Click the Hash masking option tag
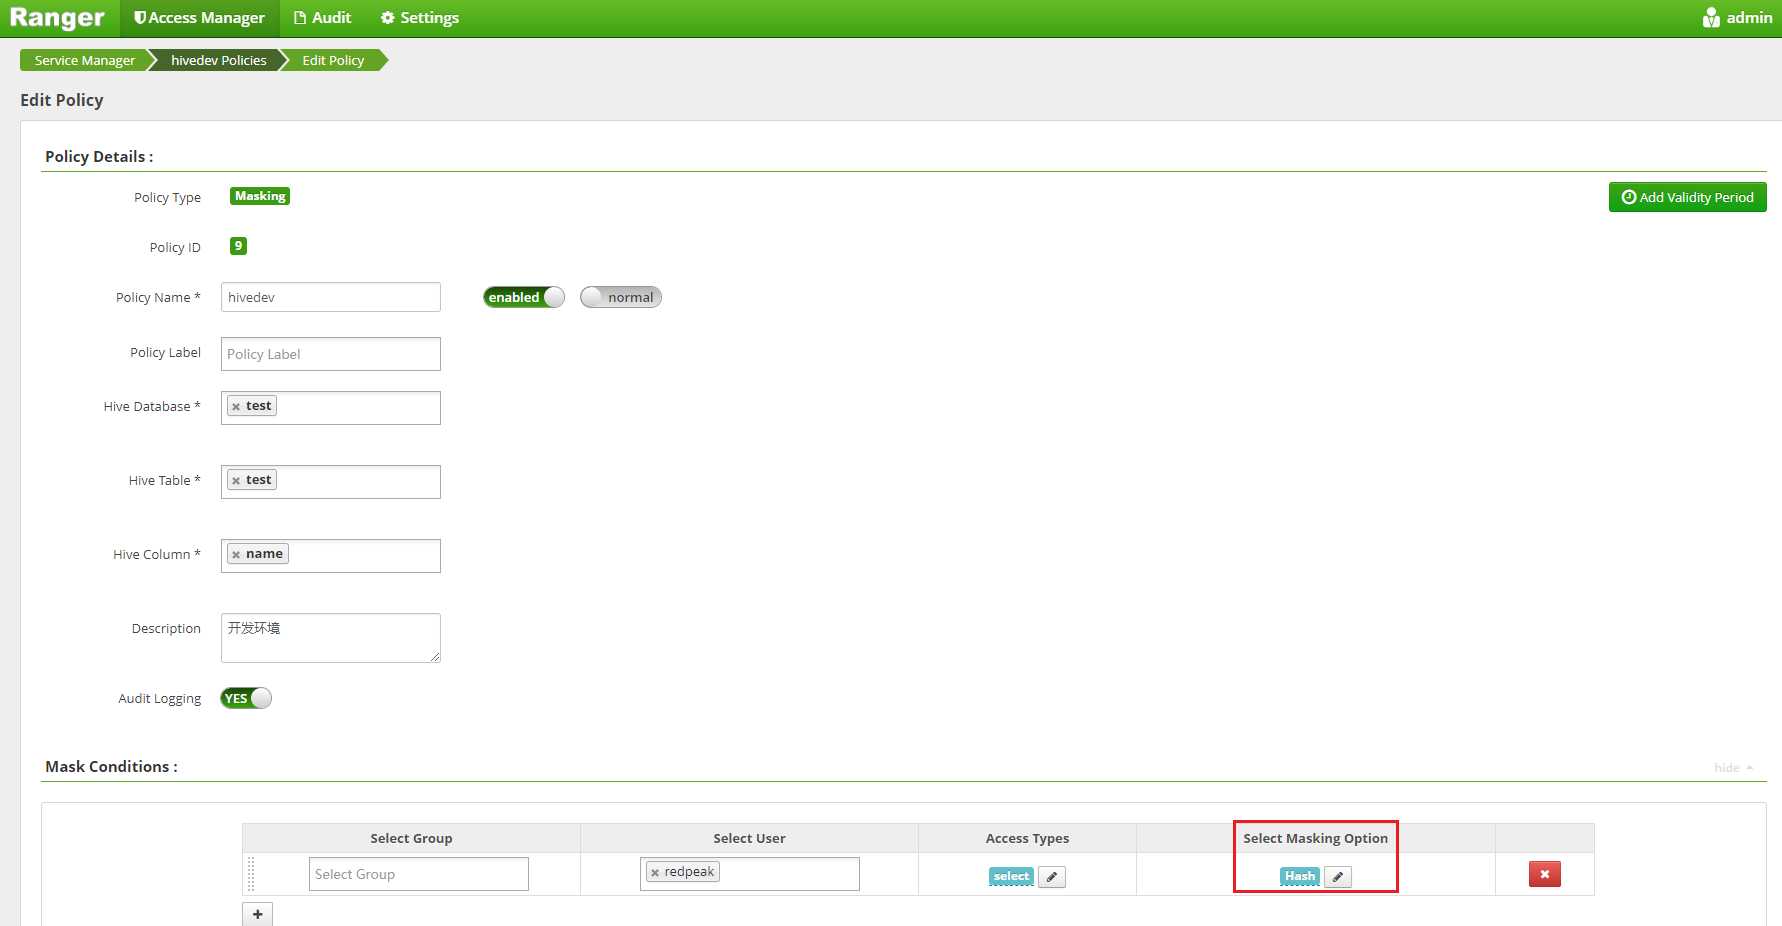The width and height of the screenshot is (1782, 926). click(x=1300, y=876)
